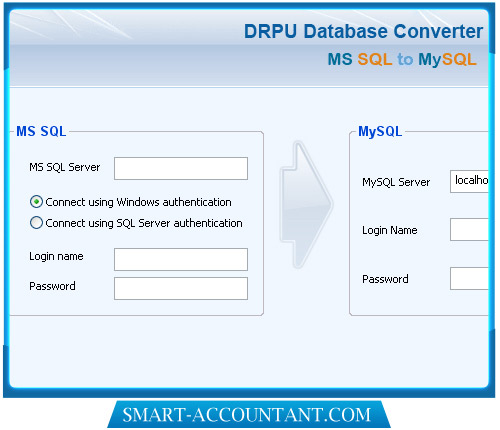500x430 pixels.
Task: Click the Password label in MySQL panel
Action: tap(385, 279)
